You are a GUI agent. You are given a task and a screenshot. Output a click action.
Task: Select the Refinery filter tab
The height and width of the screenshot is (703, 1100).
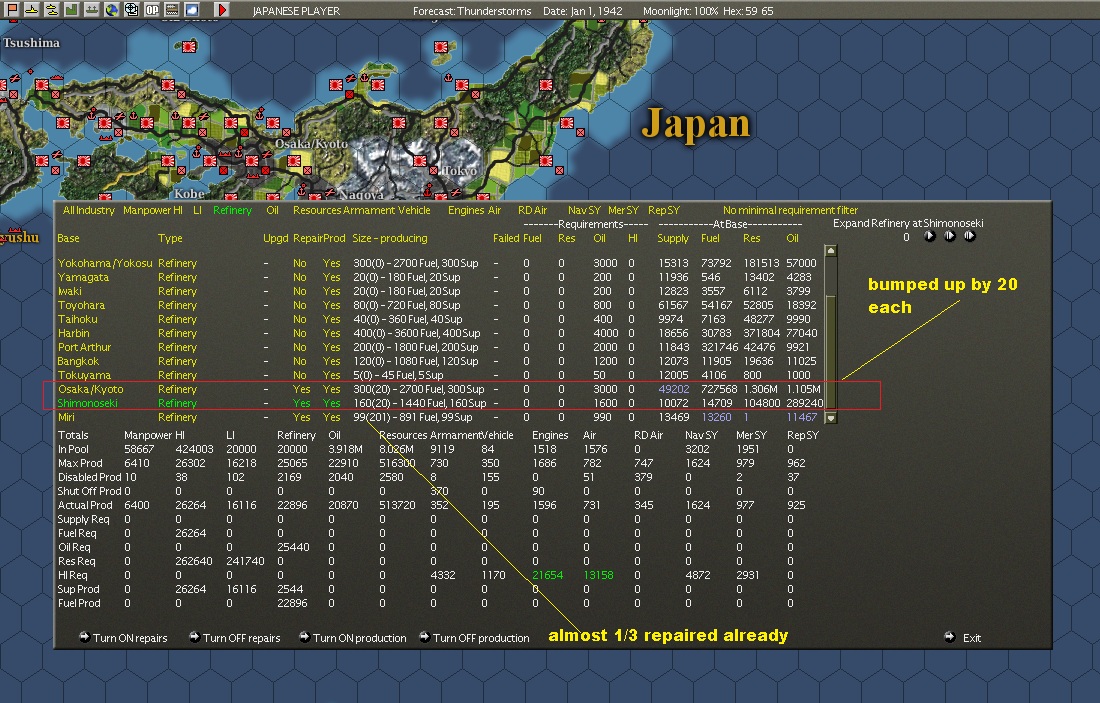(232, 210)
